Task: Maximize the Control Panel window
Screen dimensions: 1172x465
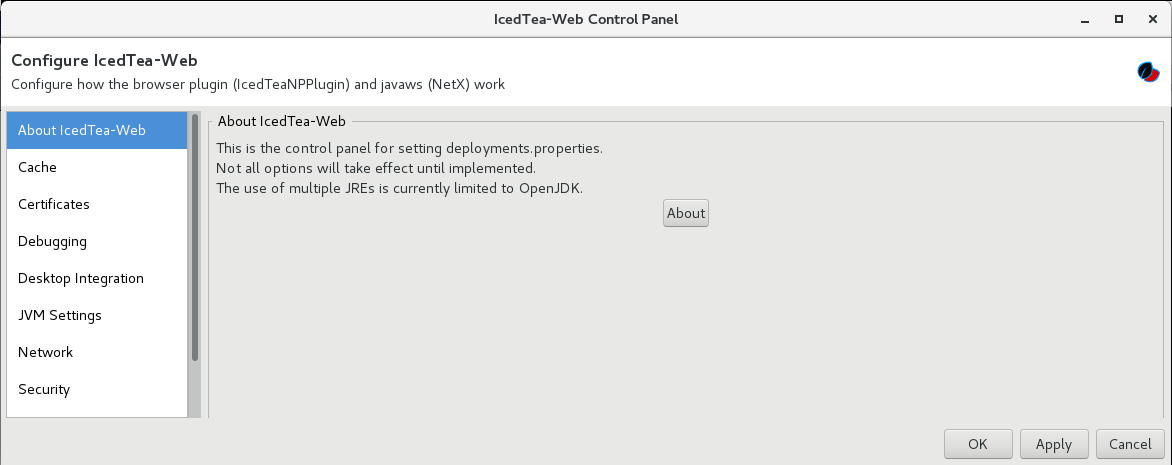Action: (x=1118, y=19)
